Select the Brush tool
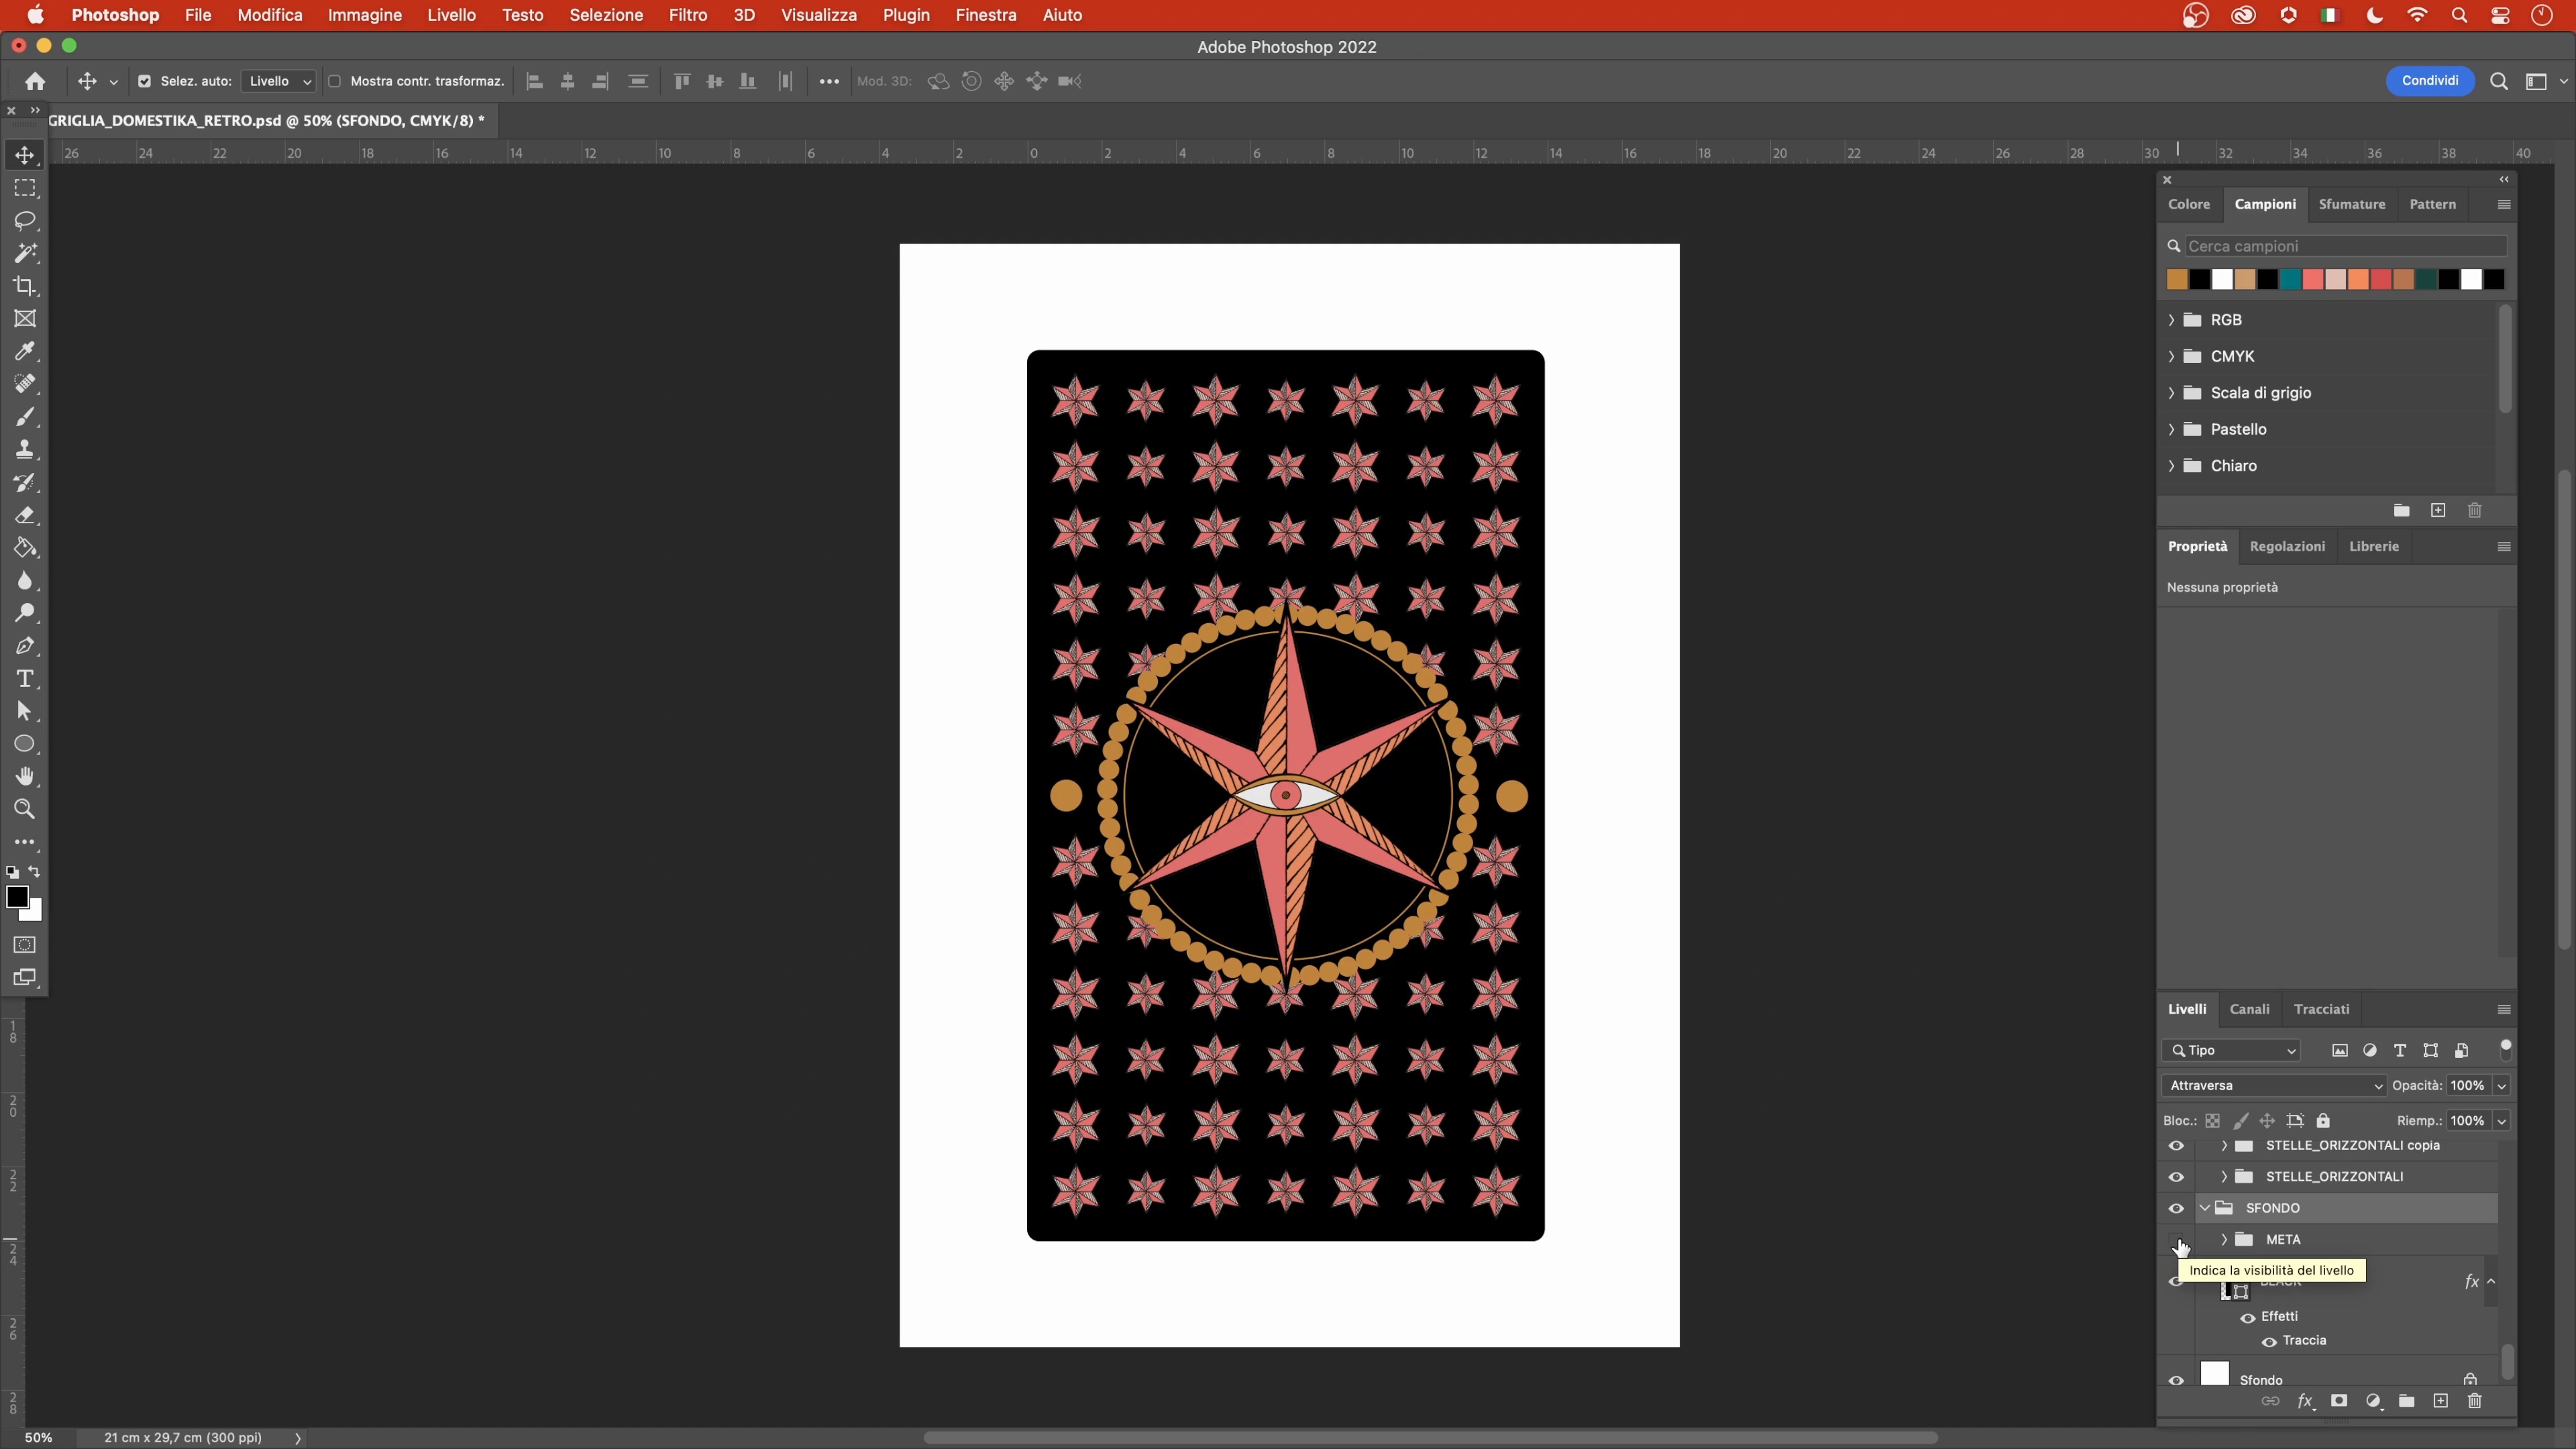This screenshot has height=1449, width=2576. pos(24,417)
